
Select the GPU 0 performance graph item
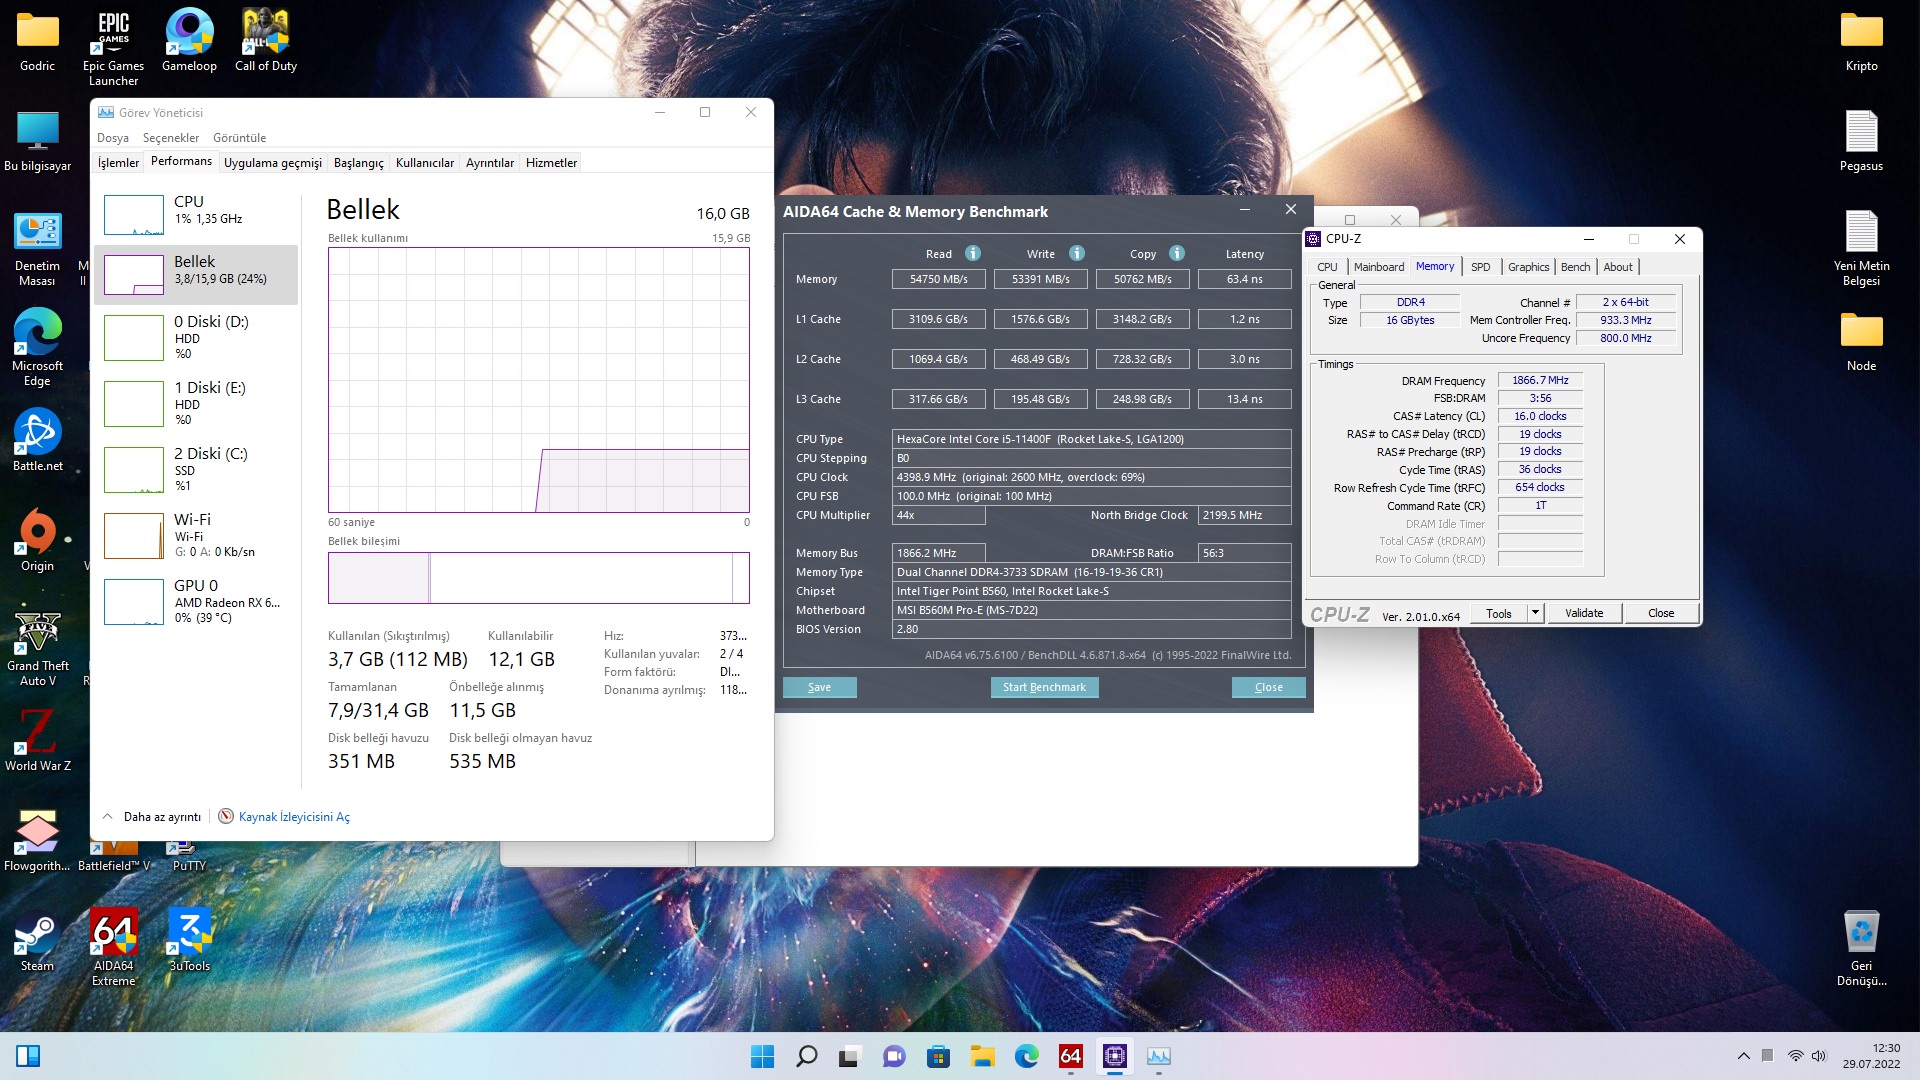tap(196, 601)
